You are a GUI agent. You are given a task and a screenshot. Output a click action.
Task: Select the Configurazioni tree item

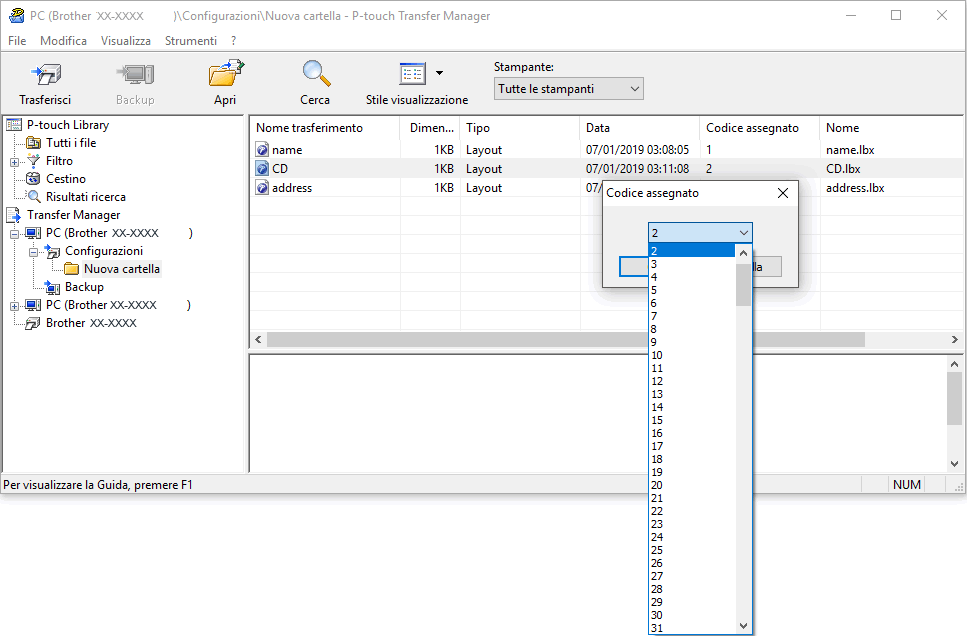pyautogui.click(x=104, y=250)
